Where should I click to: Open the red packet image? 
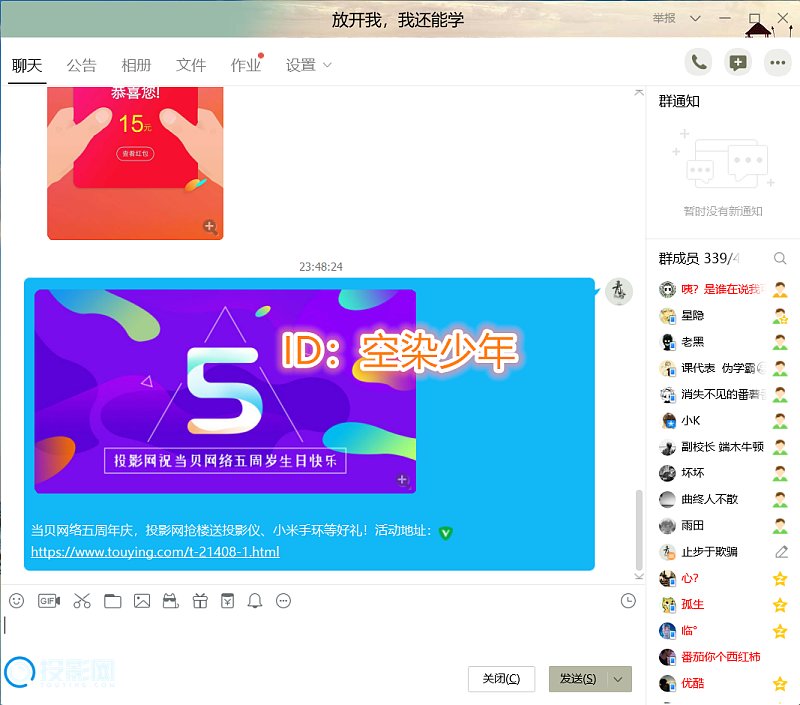[x=135, y=163]
